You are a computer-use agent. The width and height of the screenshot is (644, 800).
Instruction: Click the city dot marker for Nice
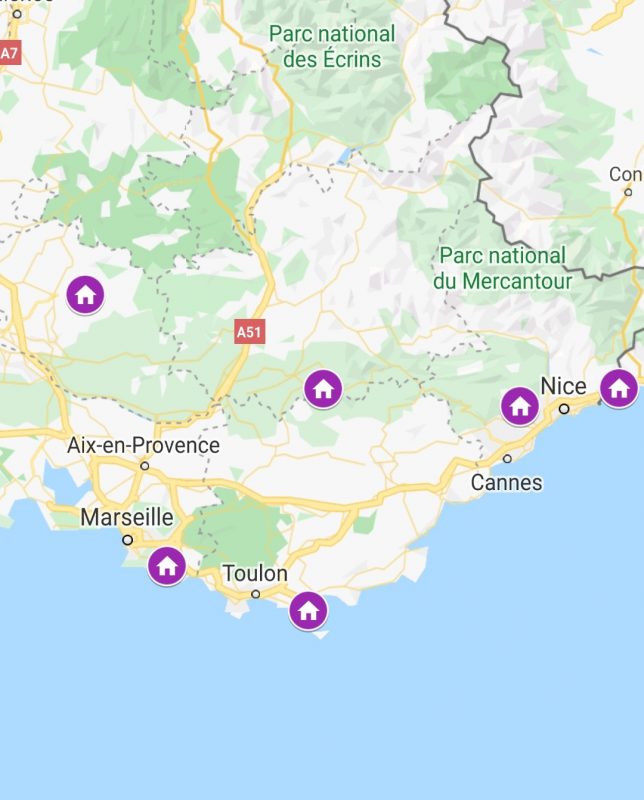(564, 409)
